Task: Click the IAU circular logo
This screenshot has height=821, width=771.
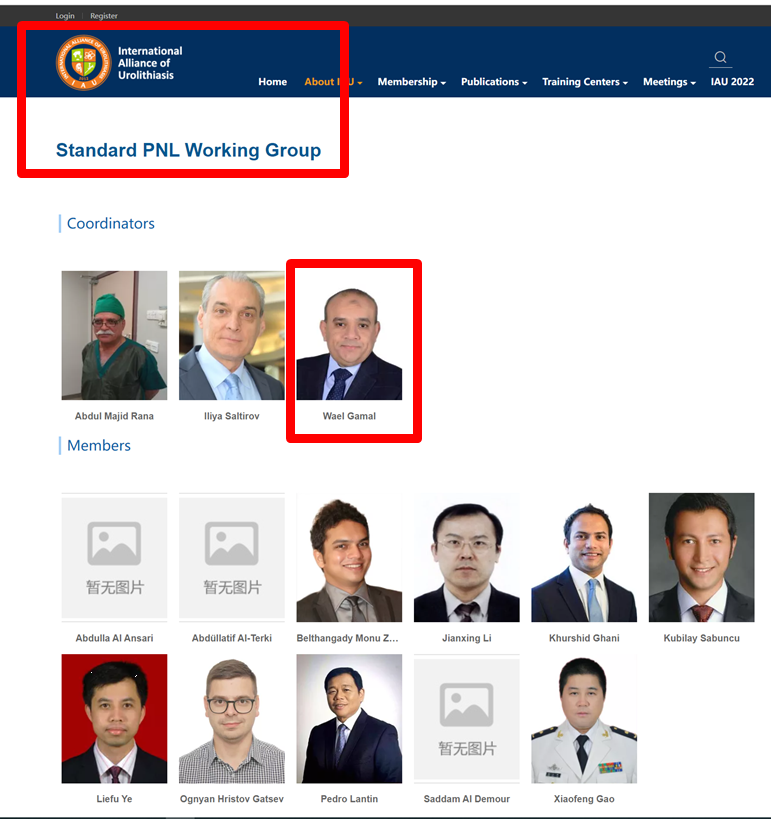Action: (84, 63)
